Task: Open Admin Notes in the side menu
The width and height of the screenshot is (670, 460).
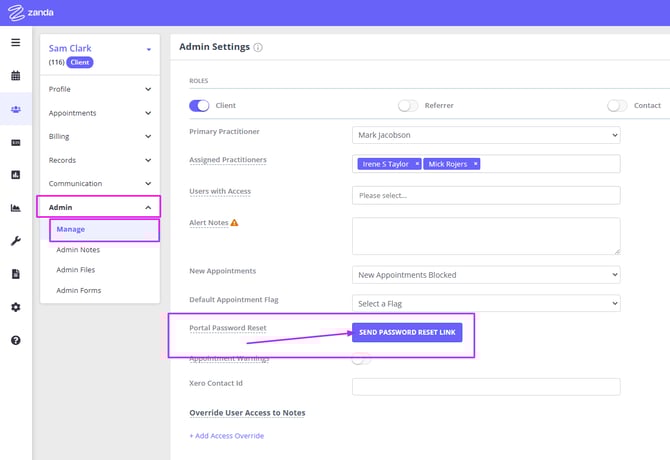Action: click(78, 250)
